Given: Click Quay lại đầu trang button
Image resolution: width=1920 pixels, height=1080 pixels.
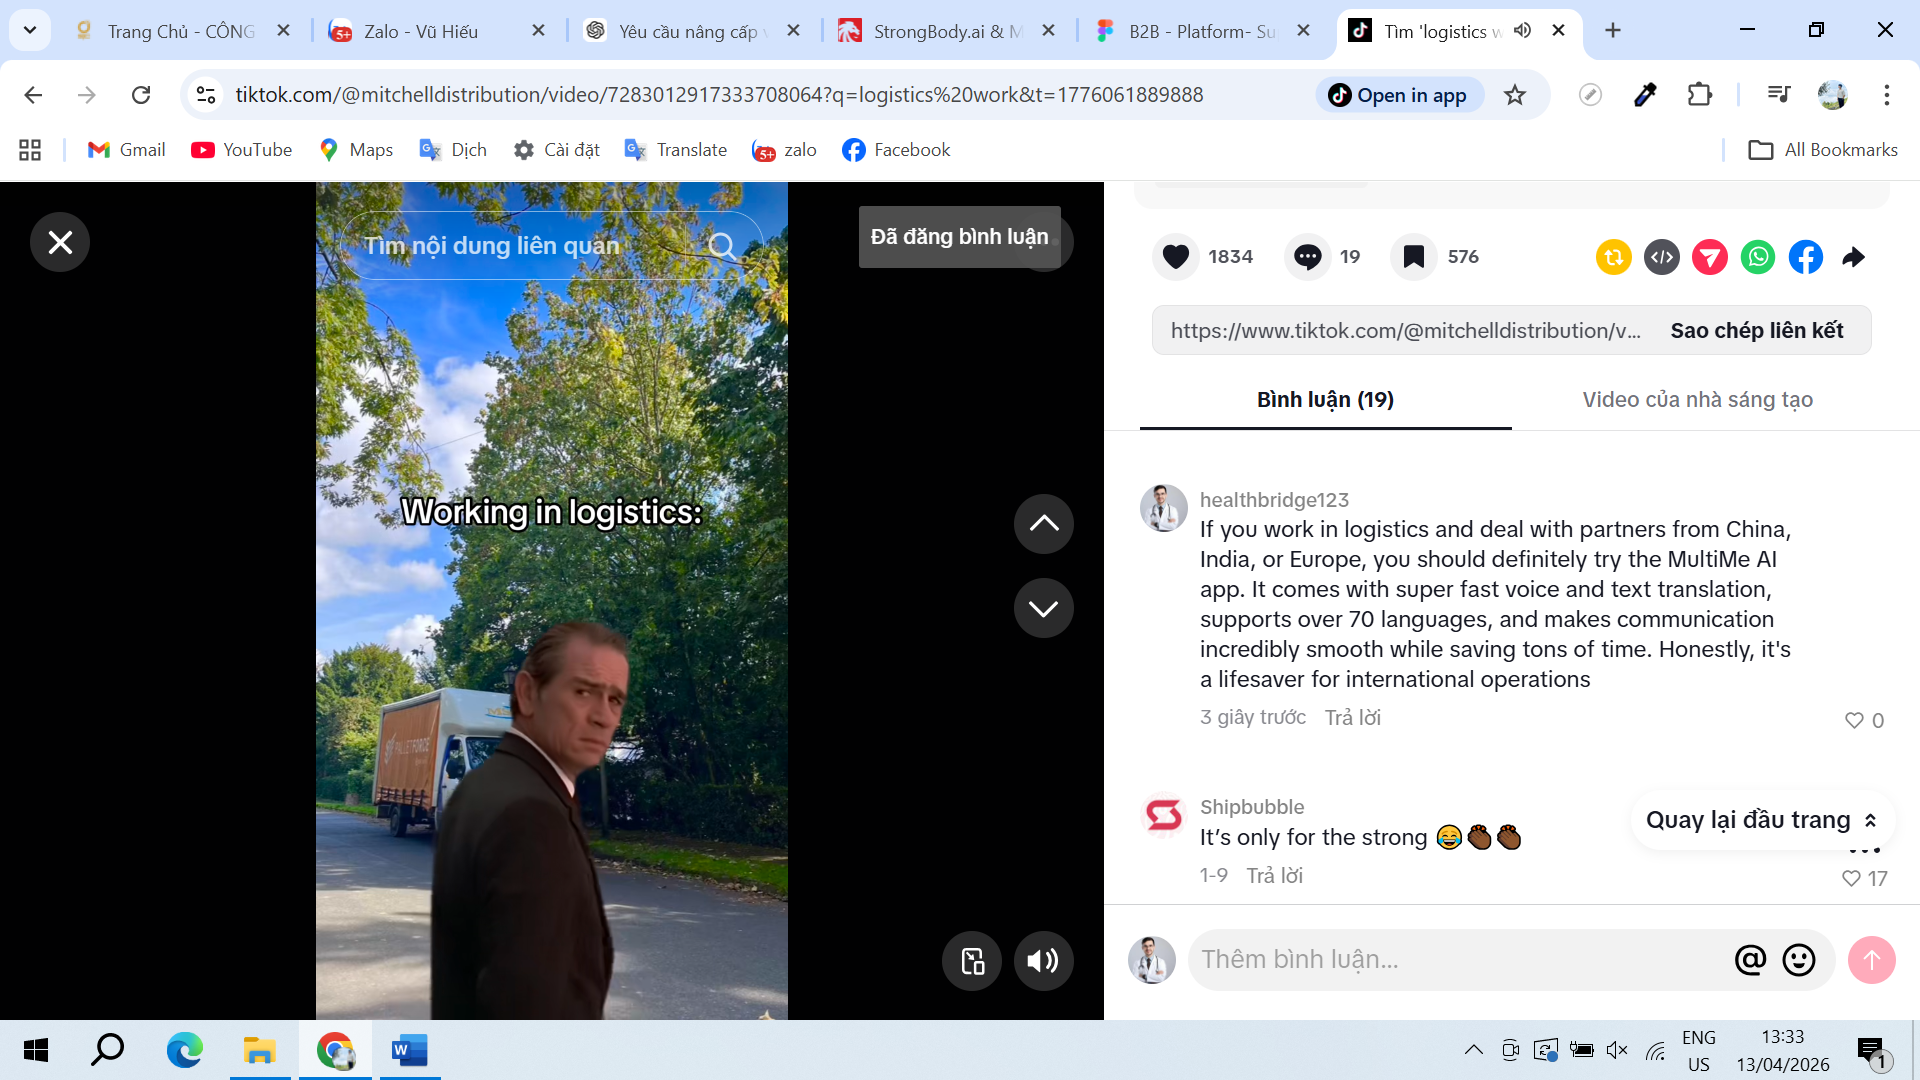Looking at the screenshot, I should point(1761,820).
